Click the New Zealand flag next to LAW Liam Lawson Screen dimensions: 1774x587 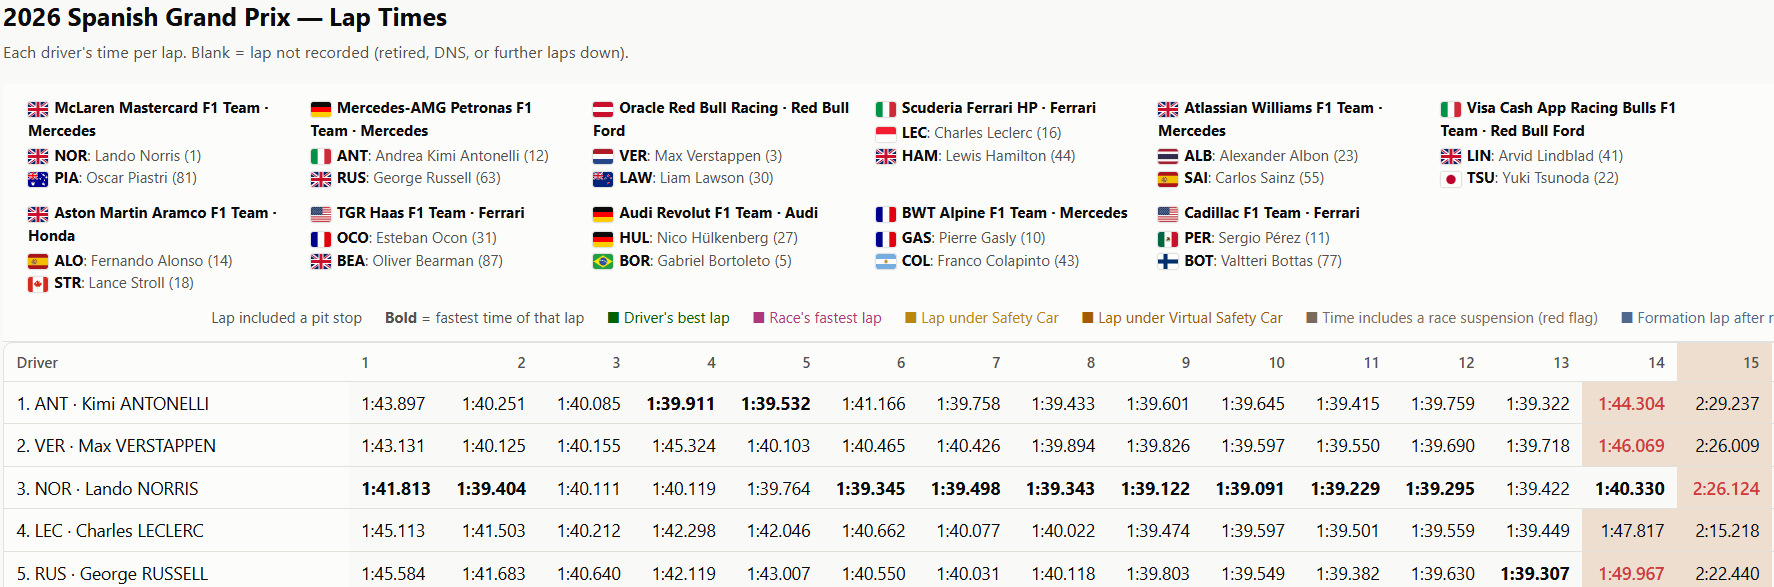pos(603,179)
